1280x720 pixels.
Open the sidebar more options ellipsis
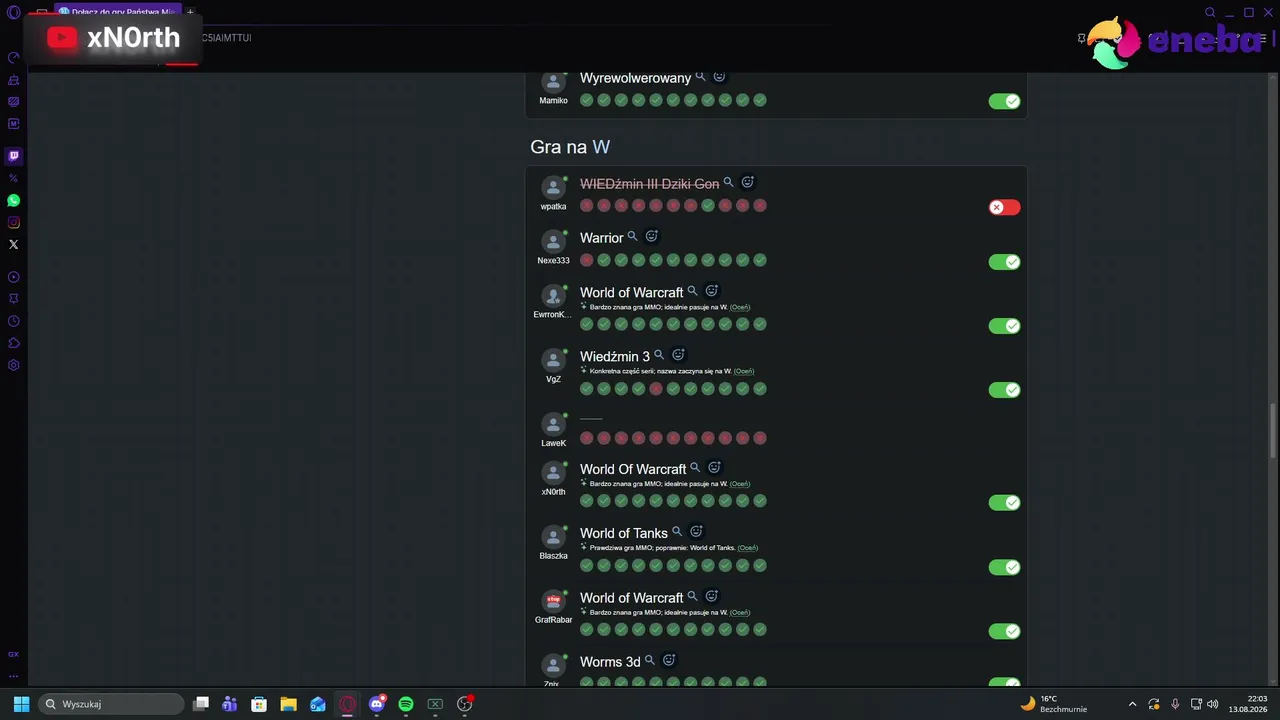[x=13, y=675]
